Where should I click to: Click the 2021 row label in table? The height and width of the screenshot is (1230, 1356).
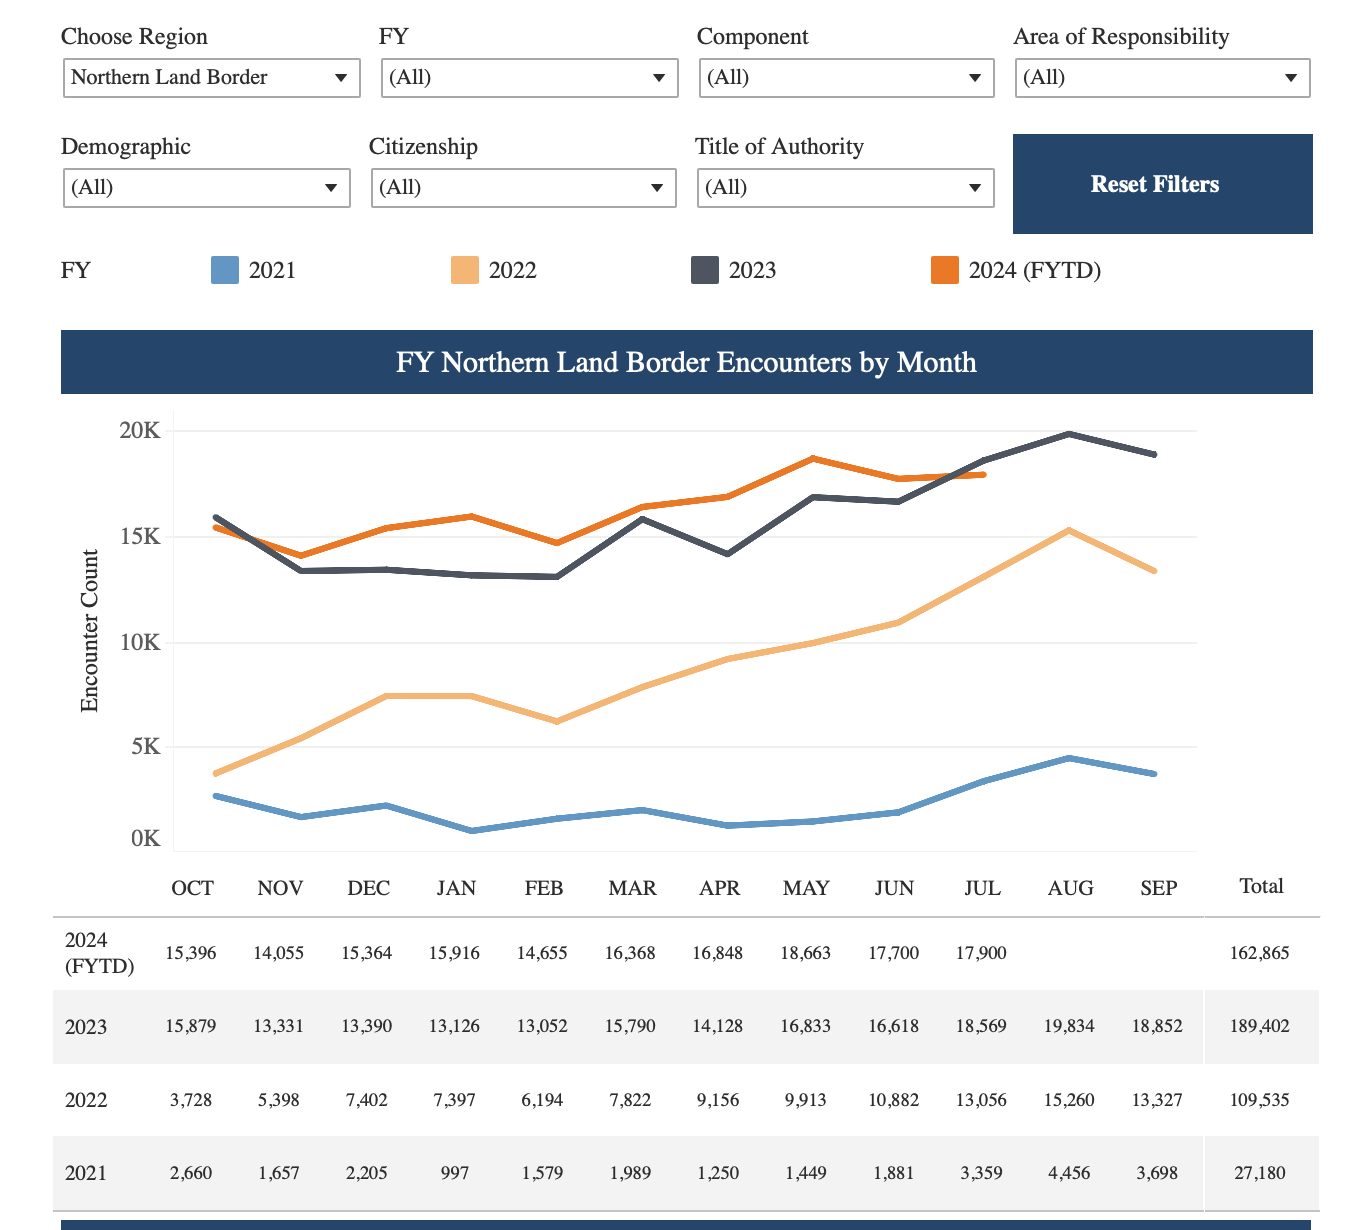pos(86,1173)
